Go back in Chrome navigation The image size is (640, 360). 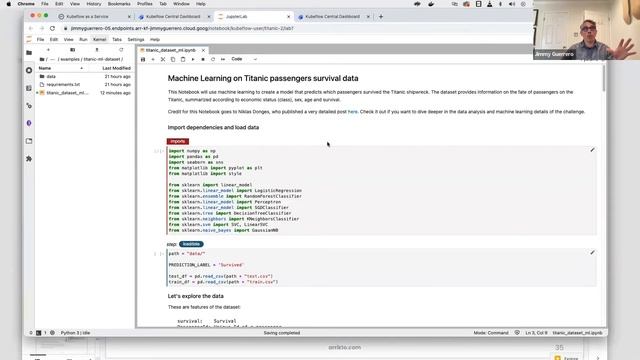31,28
